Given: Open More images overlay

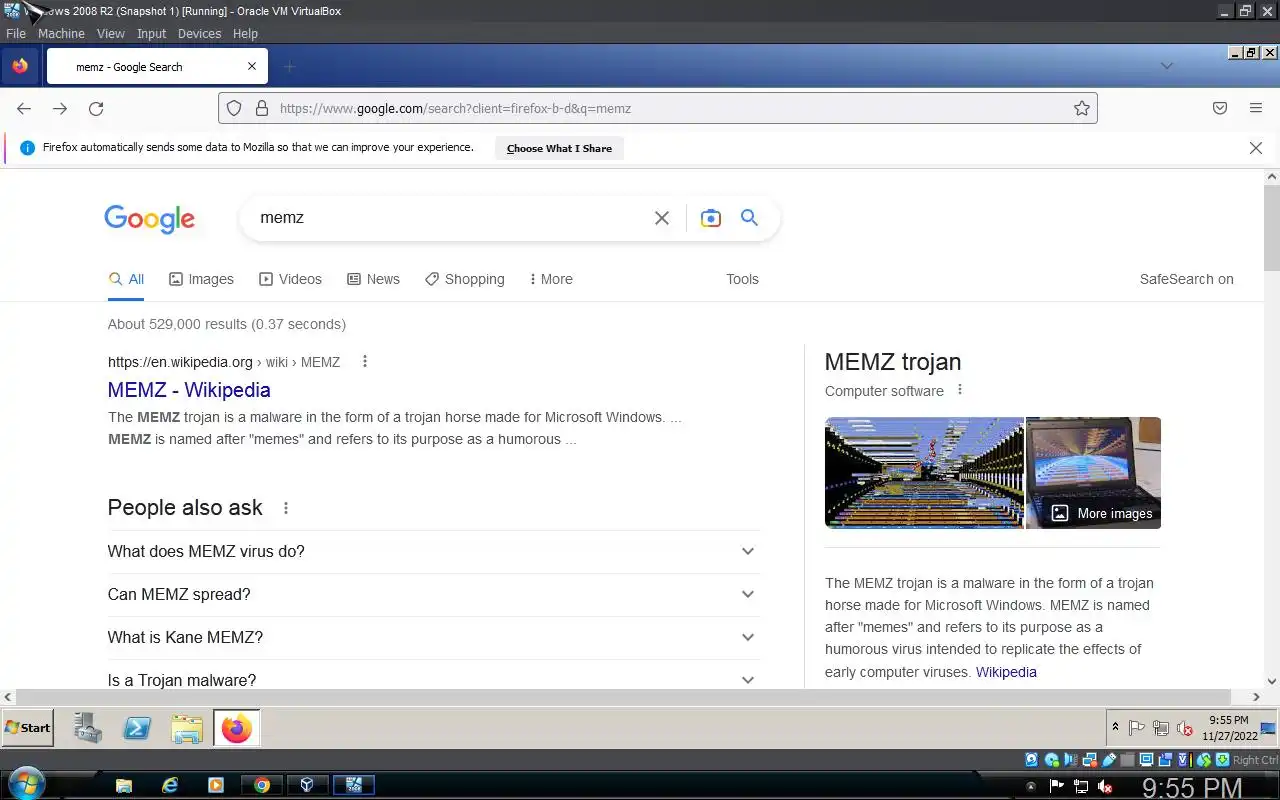Looking at the screenshot, I should point(1101,513).
